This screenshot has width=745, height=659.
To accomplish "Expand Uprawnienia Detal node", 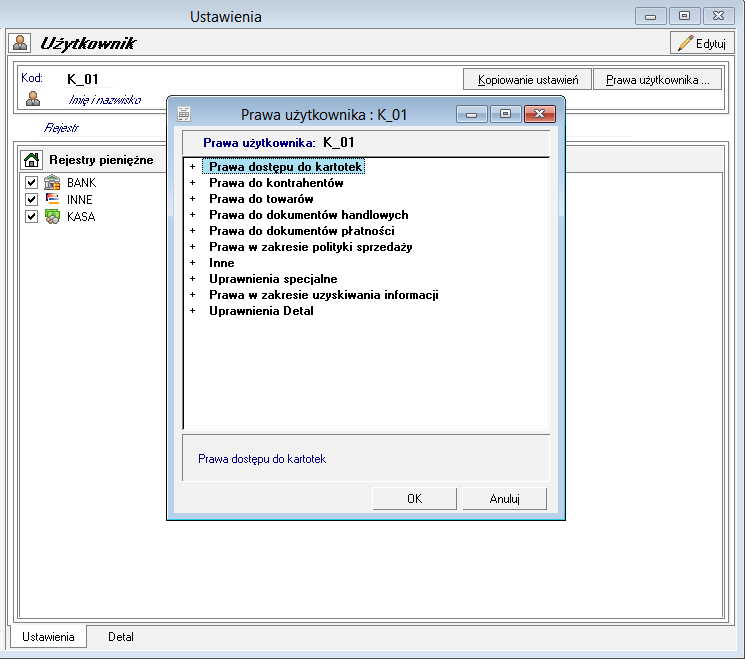I will 192,311.
